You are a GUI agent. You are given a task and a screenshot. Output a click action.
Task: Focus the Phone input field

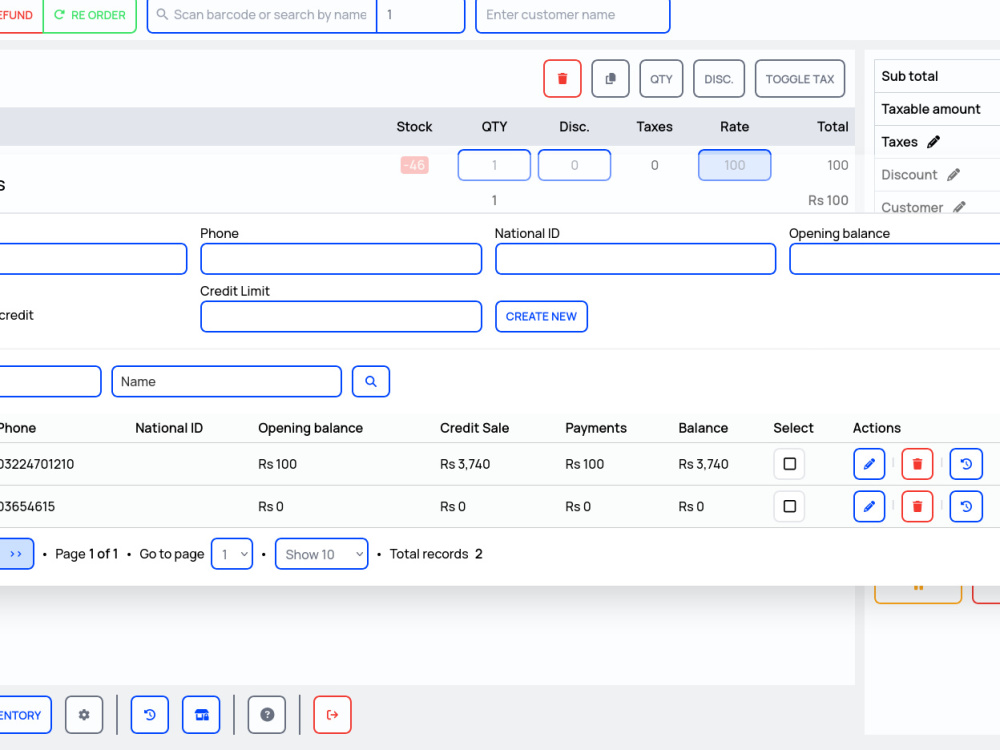coord(341,259)
